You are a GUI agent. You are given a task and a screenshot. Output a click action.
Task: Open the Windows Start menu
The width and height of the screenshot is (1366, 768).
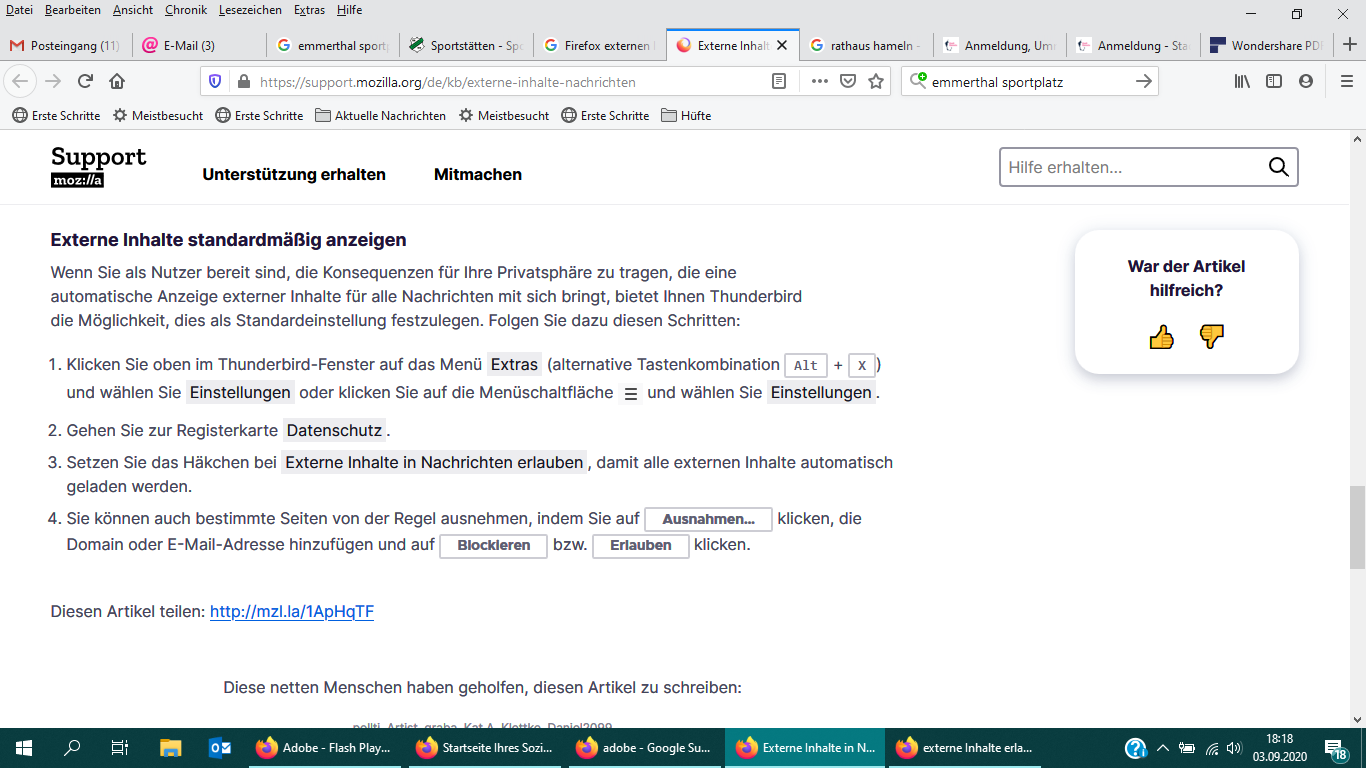click(24, 748)
